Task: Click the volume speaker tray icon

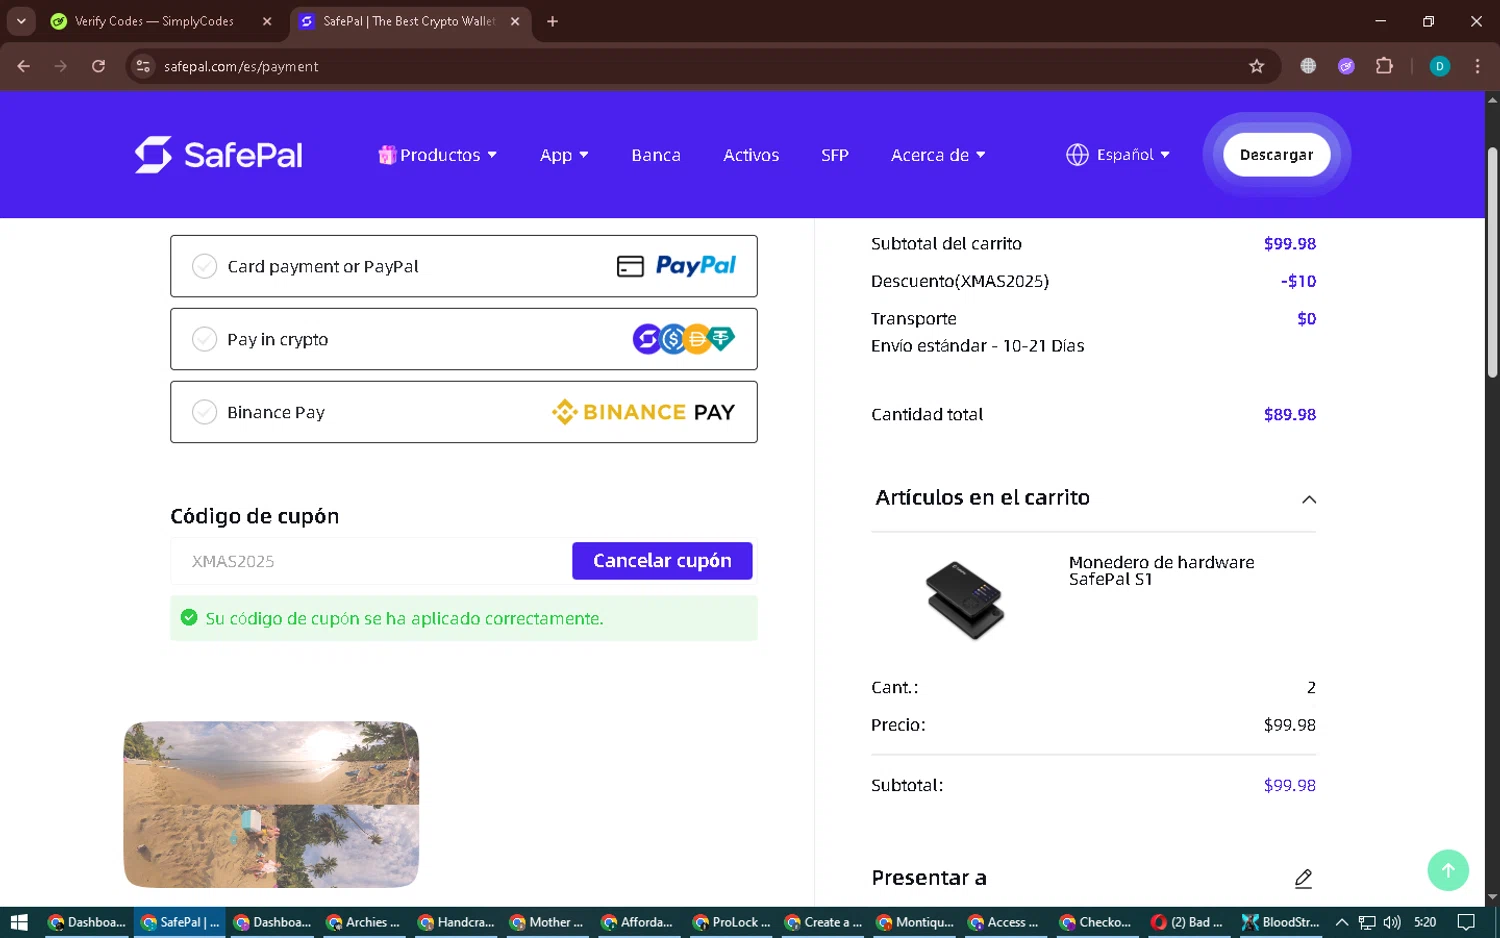Action: coord(1391,922)
